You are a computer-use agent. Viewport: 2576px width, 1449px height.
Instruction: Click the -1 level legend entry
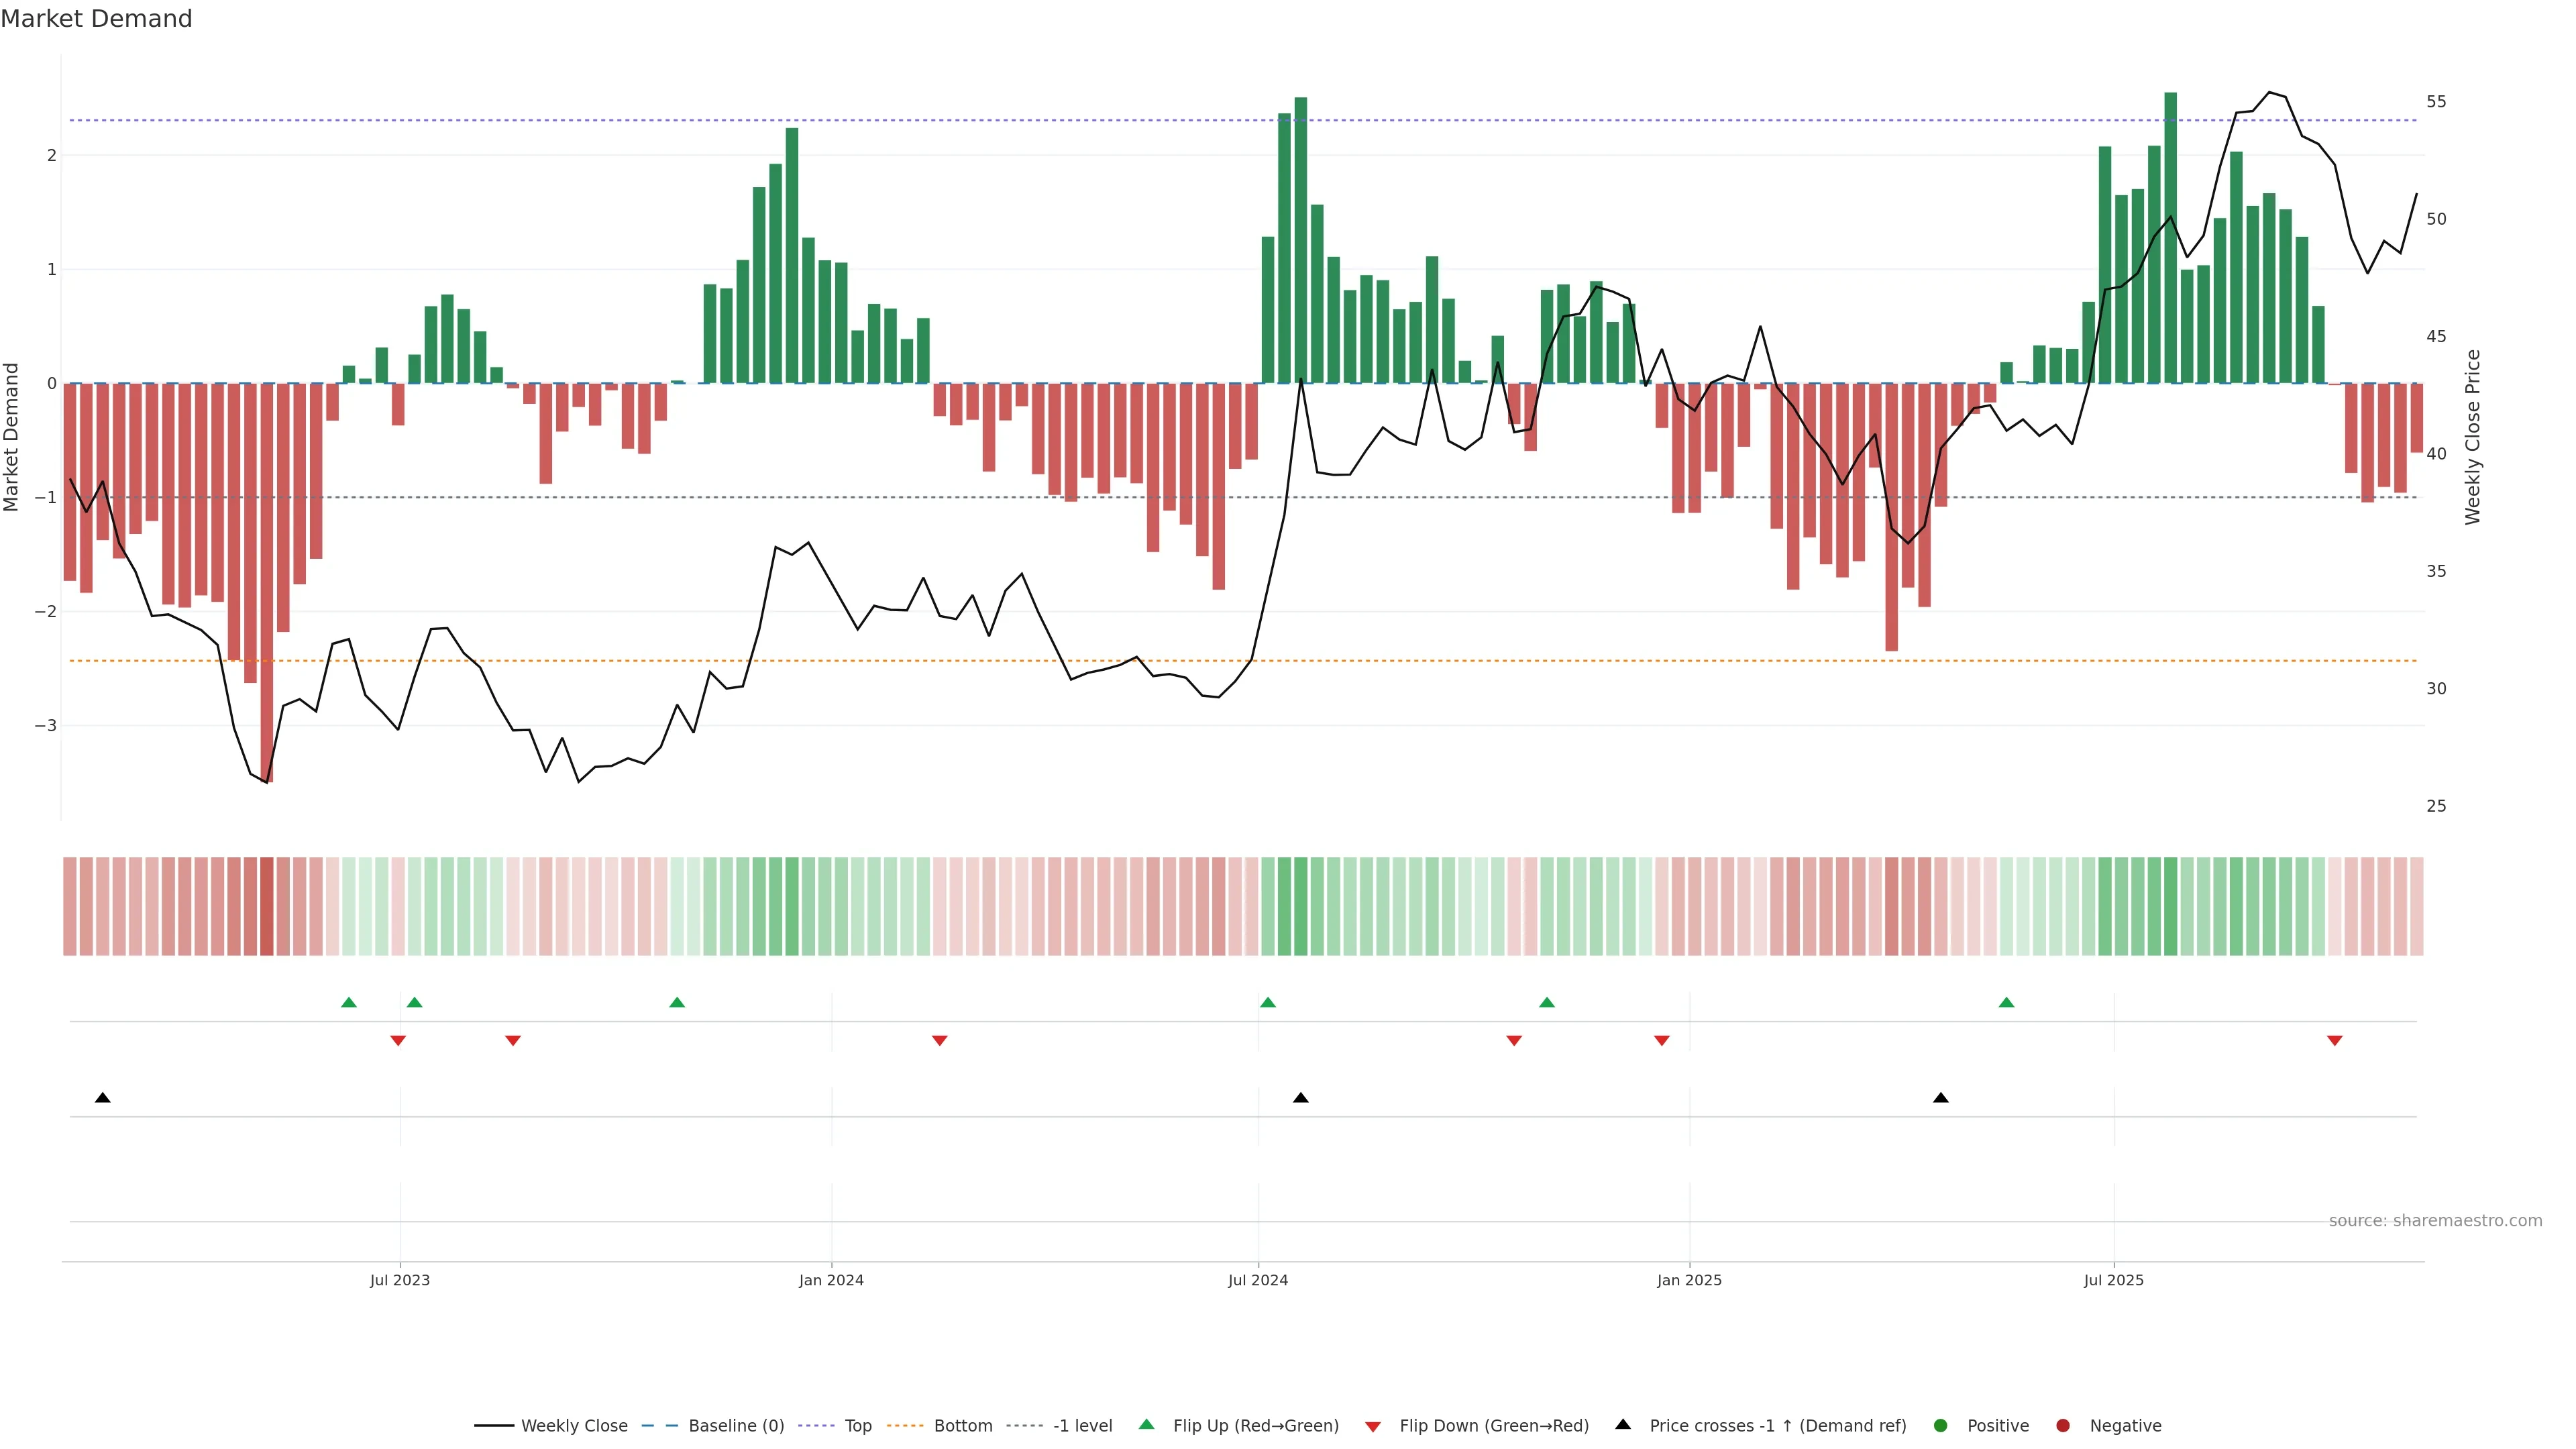click(1082, 1425)
